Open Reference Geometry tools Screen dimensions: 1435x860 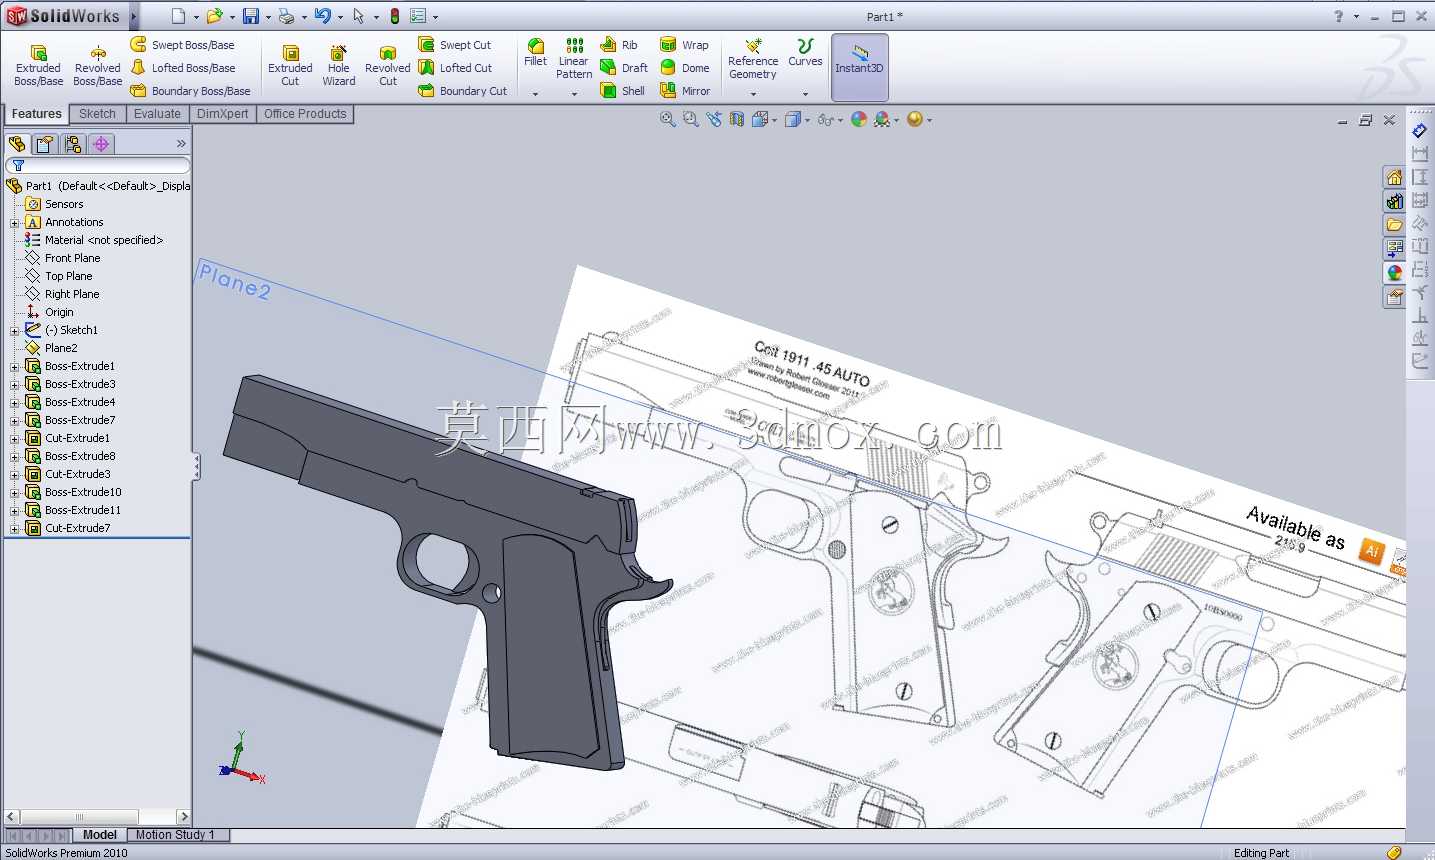click(753, 59)
